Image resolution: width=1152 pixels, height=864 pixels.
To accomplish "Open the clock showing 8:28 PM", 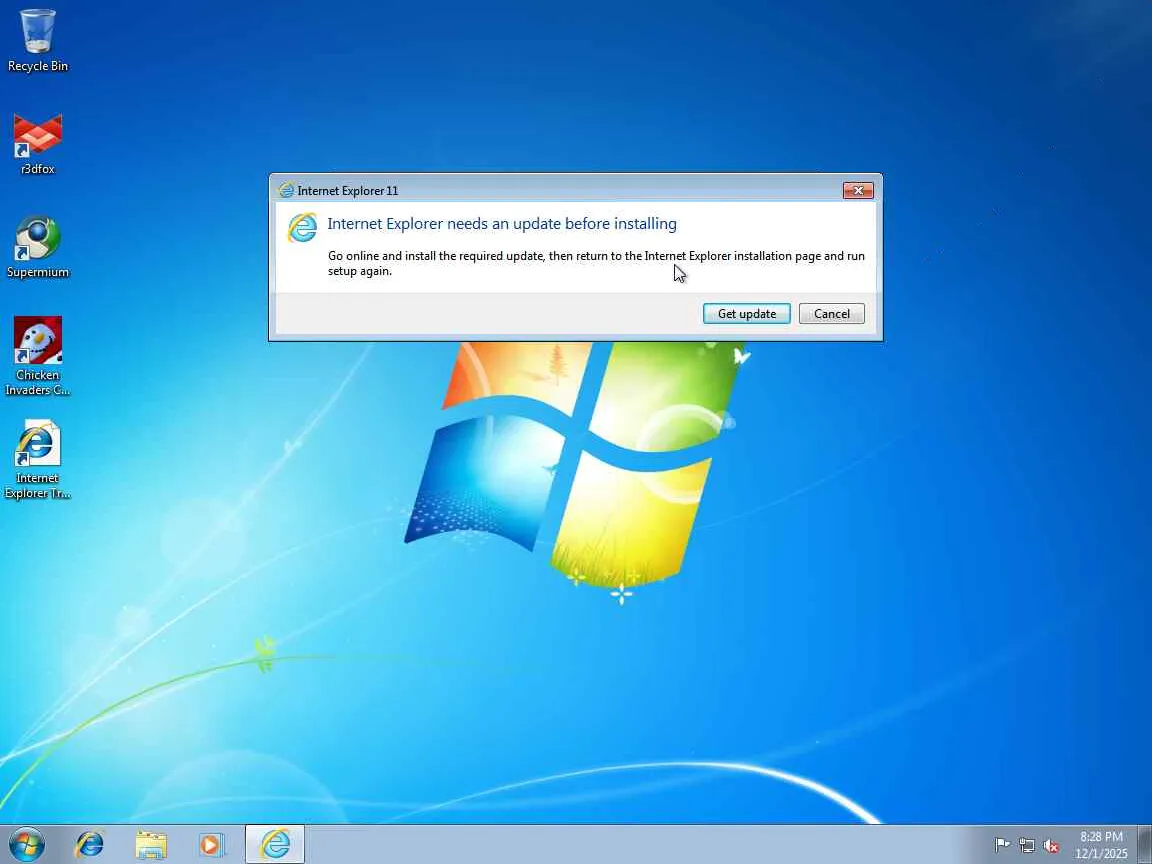I will pos(1101,845).
